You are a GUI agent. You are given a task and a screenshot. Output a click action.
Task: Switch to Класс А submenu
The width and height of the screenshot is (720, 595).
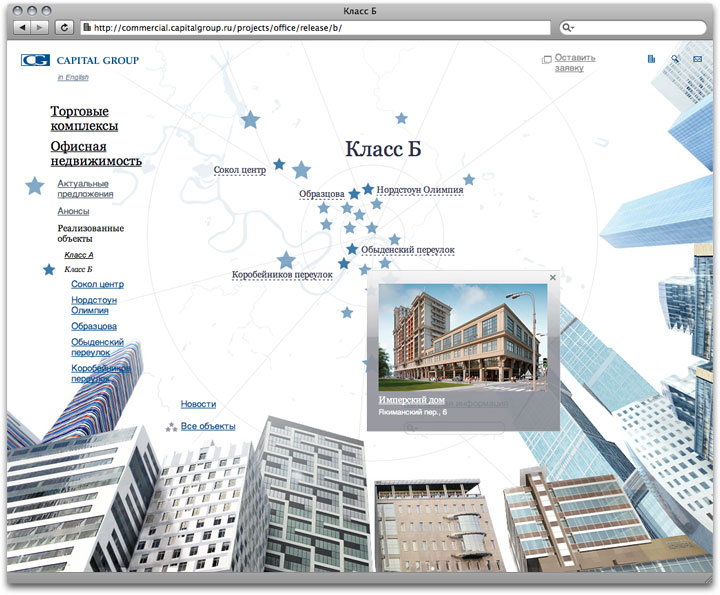click(x=79, y=255)
